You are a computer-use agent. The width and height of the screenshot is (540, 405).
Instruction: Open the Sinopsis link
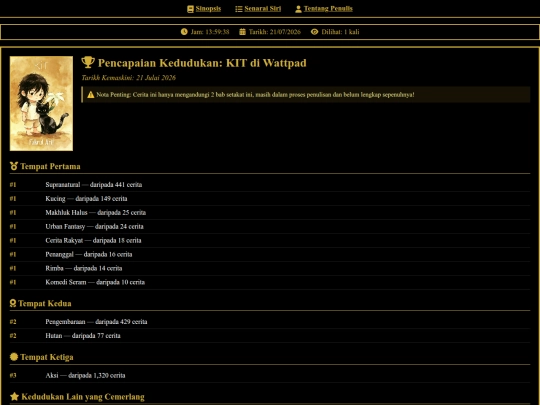click(x=208, y=9)
